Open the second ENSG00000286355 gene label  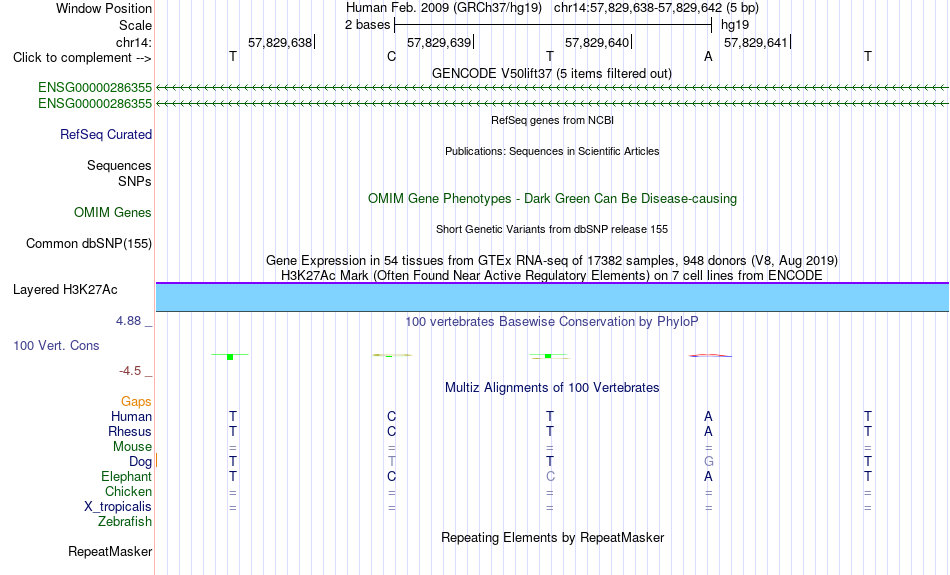(x=95, y=104)
